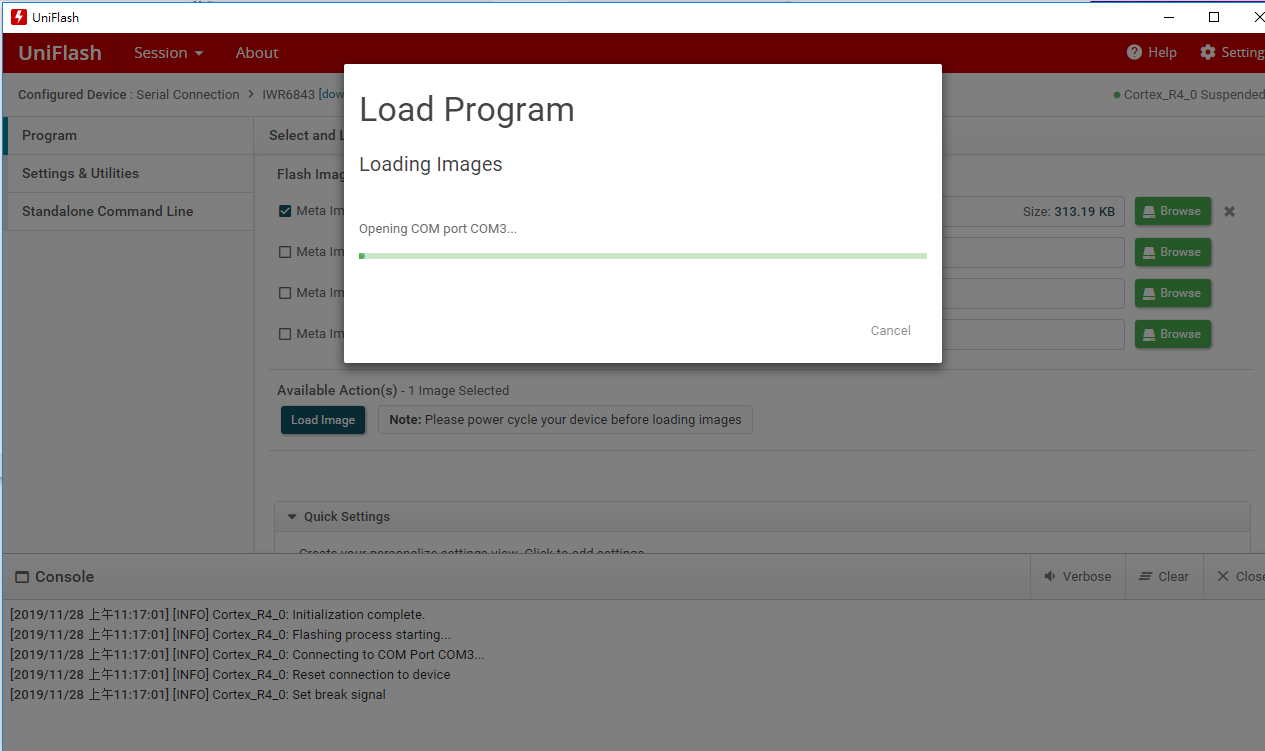This screenshot has width=1265, height=751.
Task: Select Settings & Utilities sidebar tab
Action: [129, 173]
